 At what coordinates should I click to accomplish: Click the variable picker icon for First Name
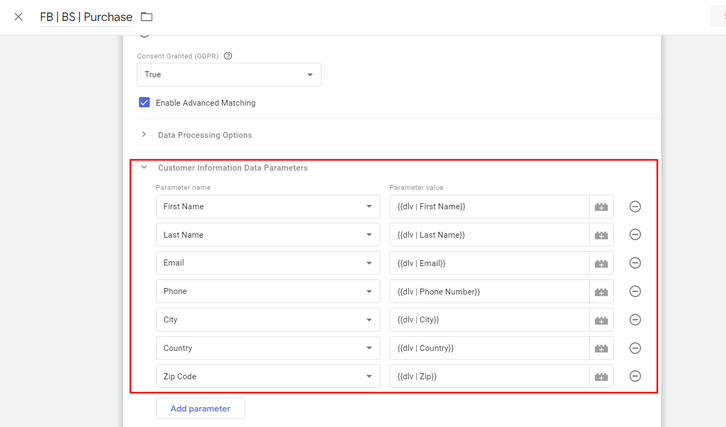(x=601, y=207)
